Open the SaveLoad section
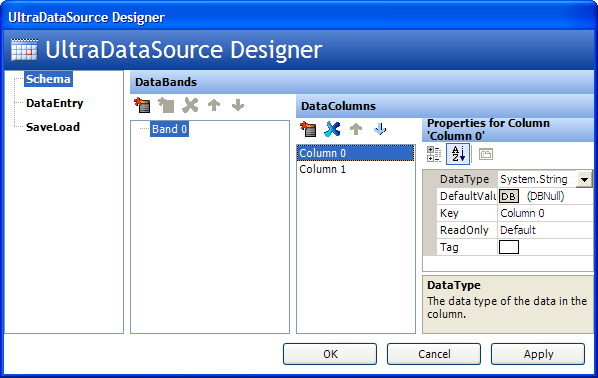 coord(53,127)
